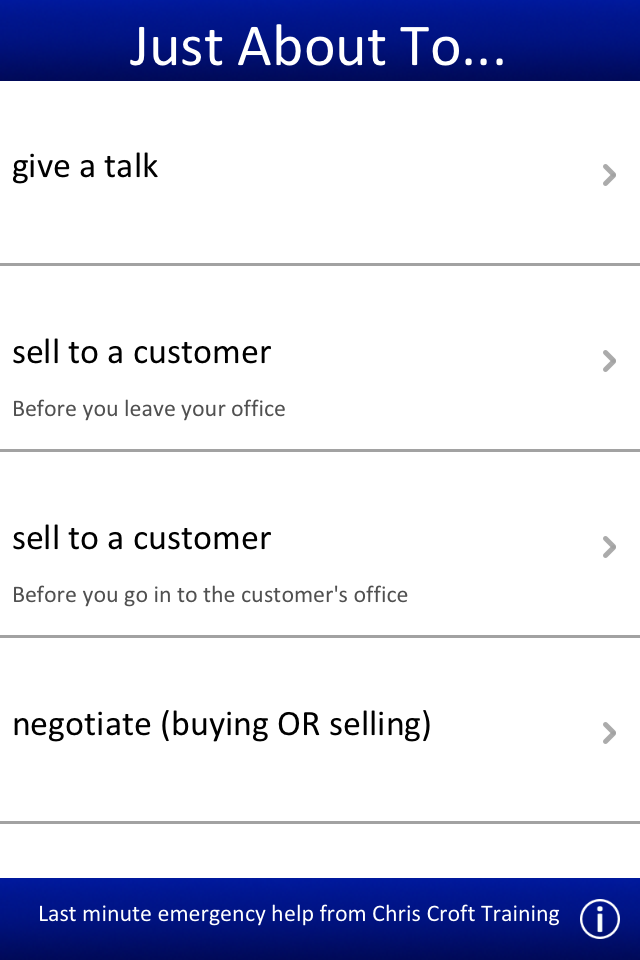This screenshot has height=960, width=640.
Task: Click the word 'office' in the leave-office subtitle
Action: pyautogui.click(x=257, y=409)
